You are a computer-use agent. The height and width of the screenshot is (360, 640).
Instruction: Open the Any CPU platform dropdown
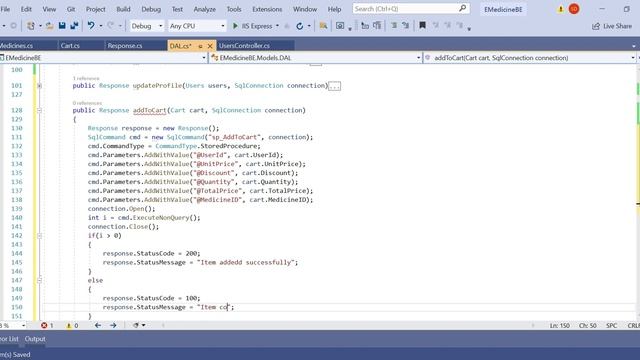pos(197,26)
